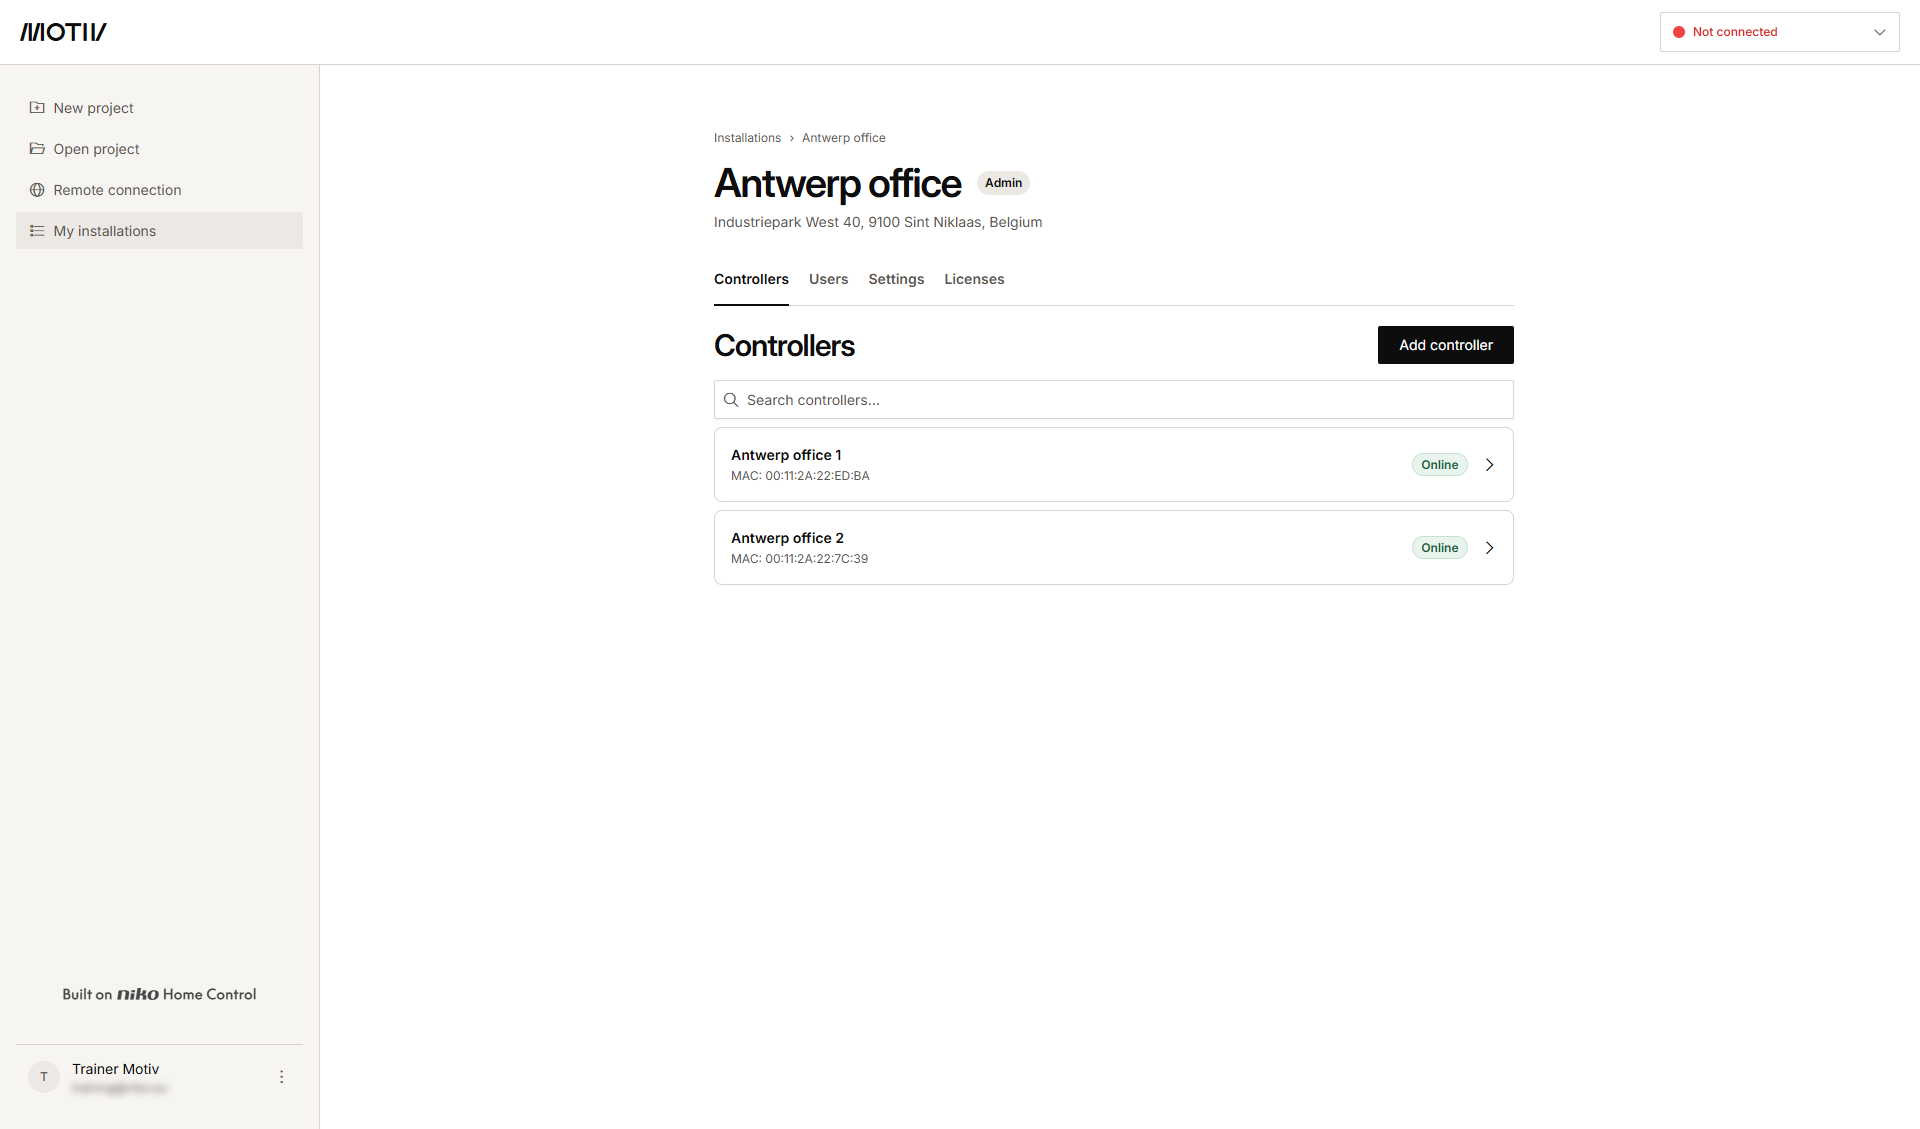Open the Licenses tab
Image resolution: width=1920 pixels, height=1129 pixels.
click(x=974, y=279)
